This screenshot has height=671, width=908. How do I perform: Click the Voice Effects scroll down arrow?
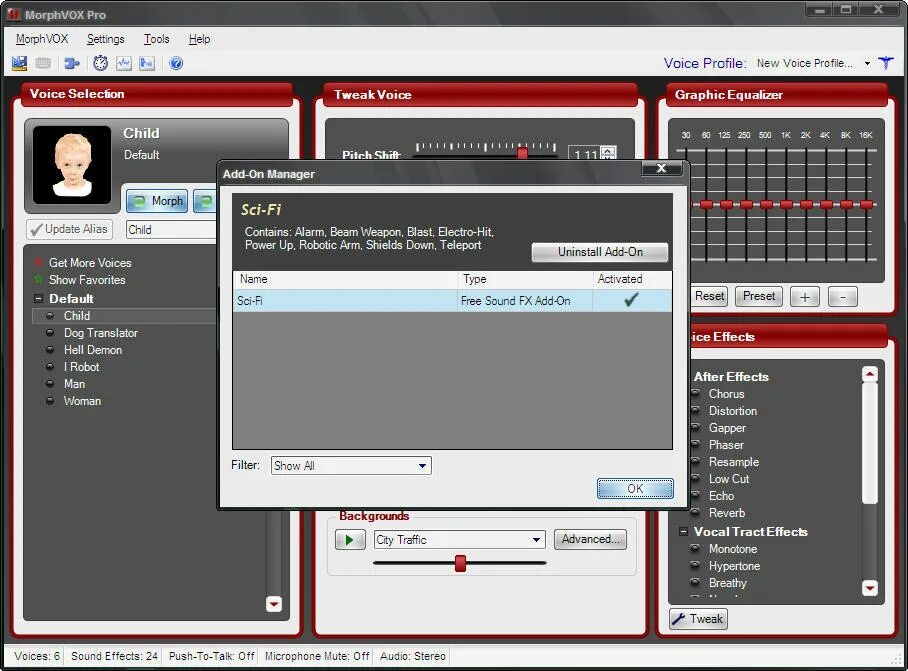870,588
